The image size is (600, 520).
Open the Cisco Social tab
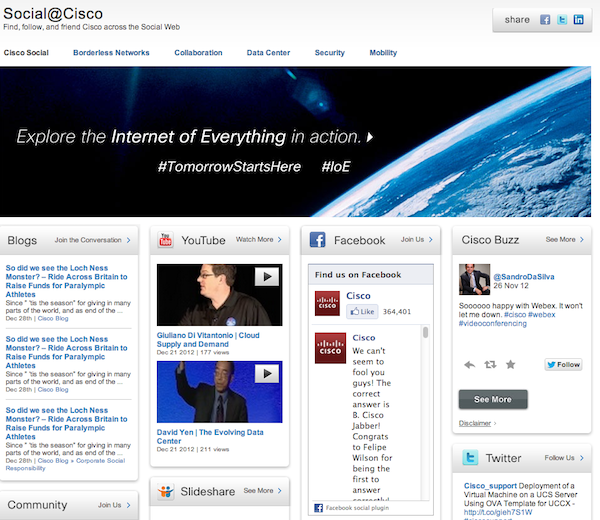tap(26, 53)
